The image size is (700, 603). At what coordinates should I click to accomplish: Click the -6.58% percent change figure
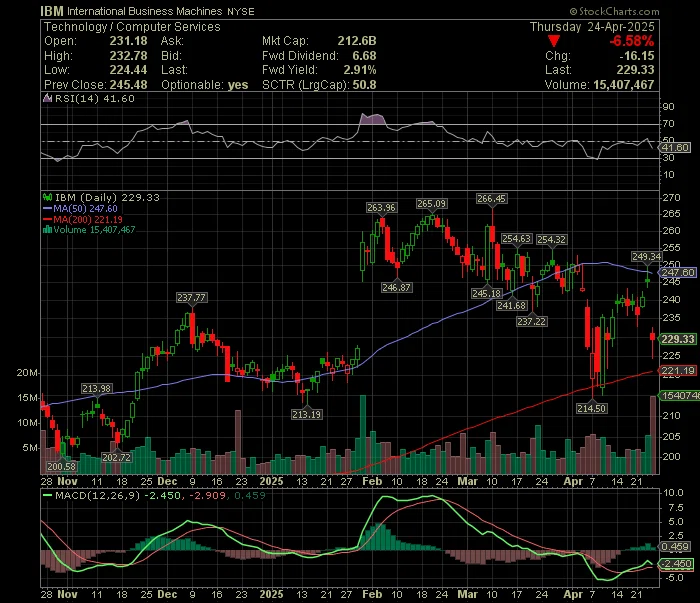(632, 41)
